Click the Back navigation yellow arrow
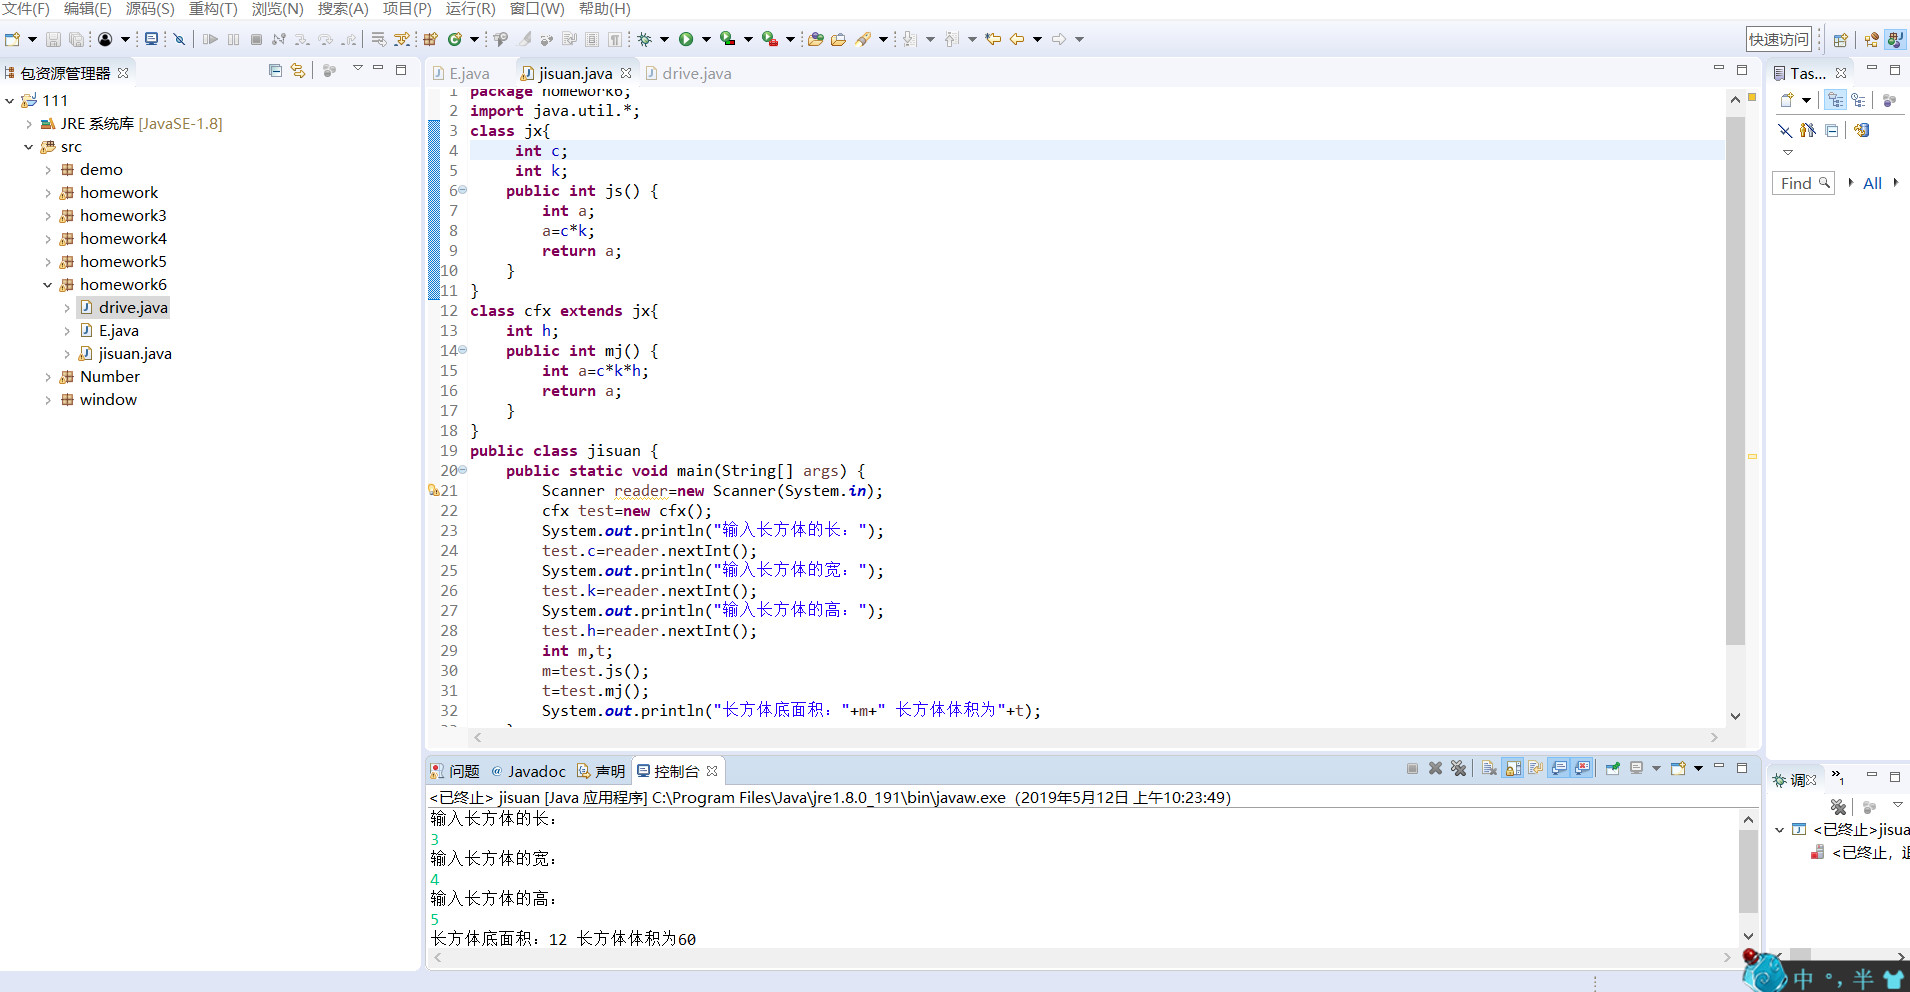The width and height of the screenshot is (1910, 992). point(1017,39)
